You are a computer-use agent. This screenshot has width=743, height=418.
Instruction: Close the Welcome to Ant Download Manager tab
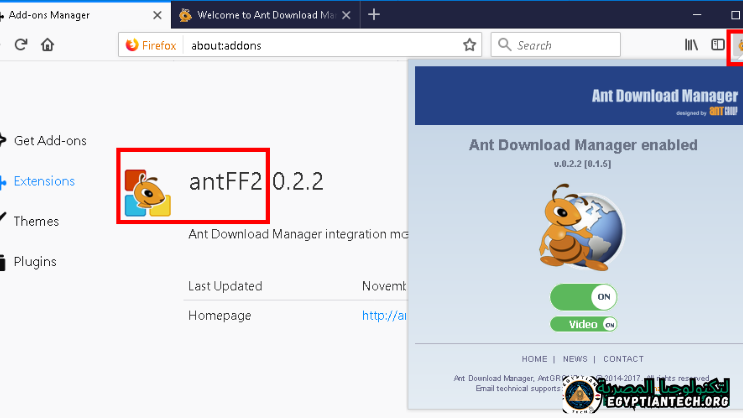346,15
